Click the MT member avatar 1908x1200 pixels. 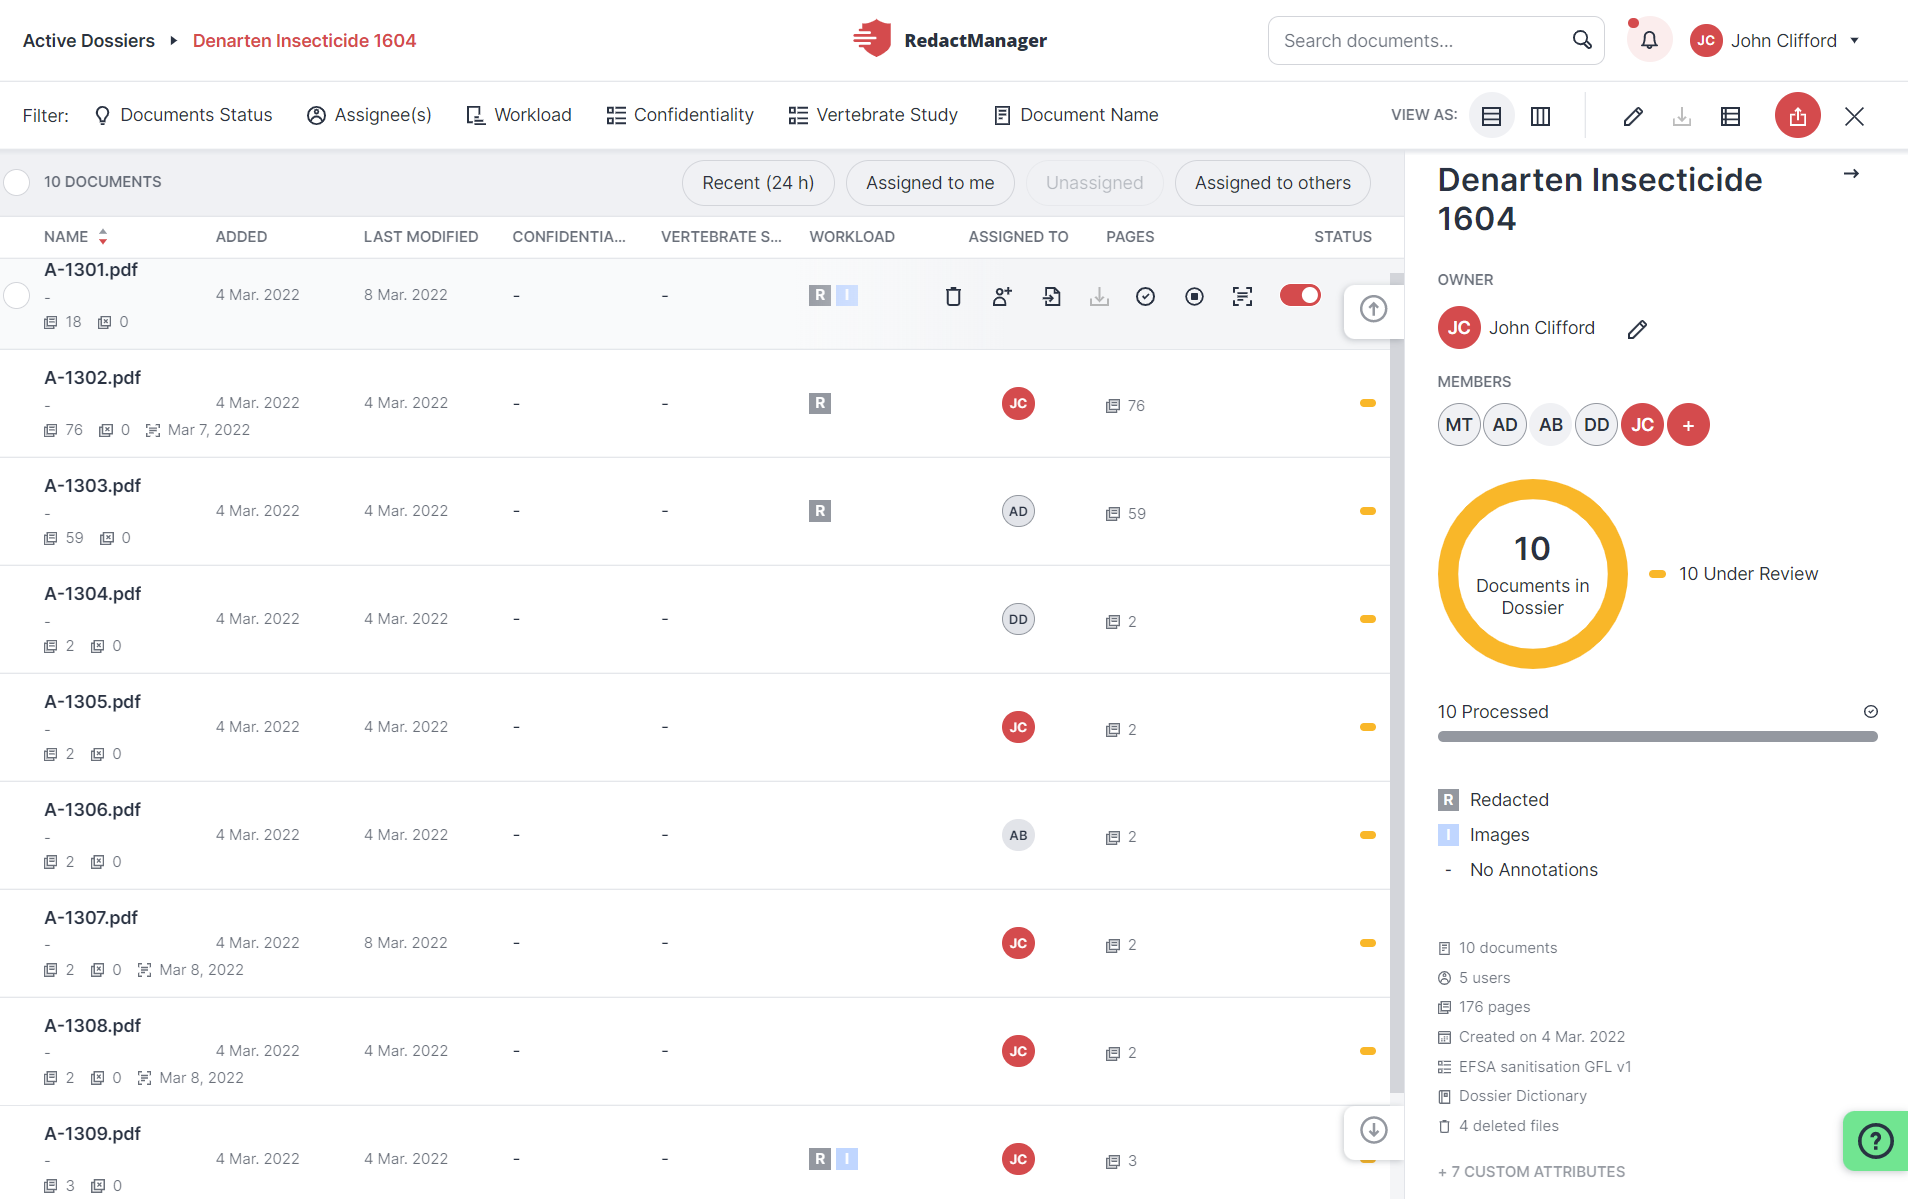(x=1458, y=425)
